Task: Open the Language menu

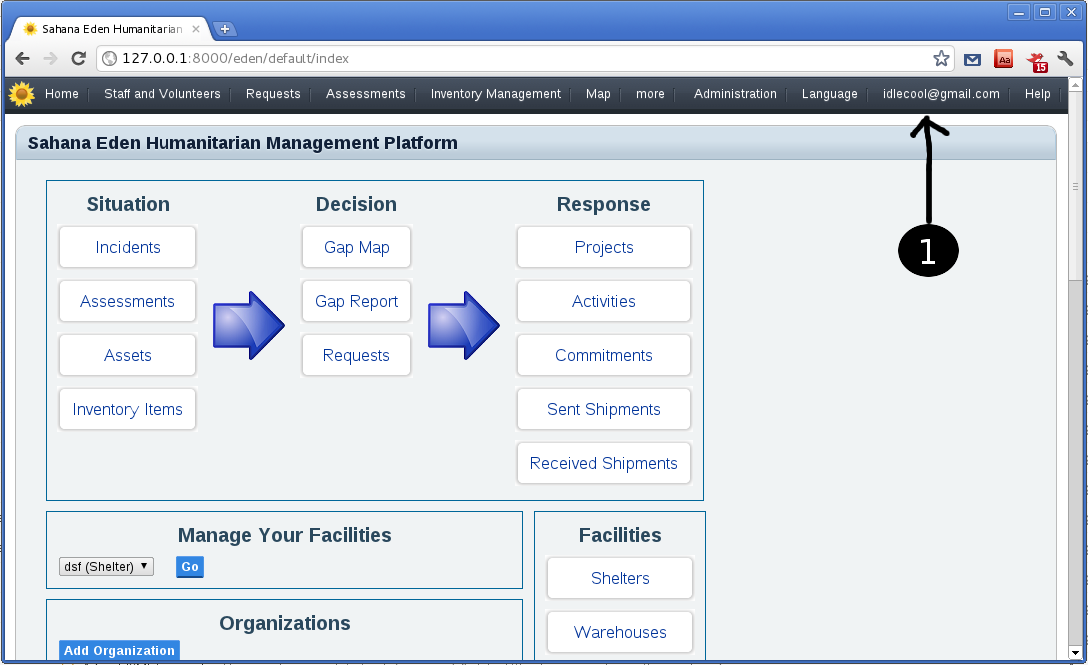Action: (829, 94)
